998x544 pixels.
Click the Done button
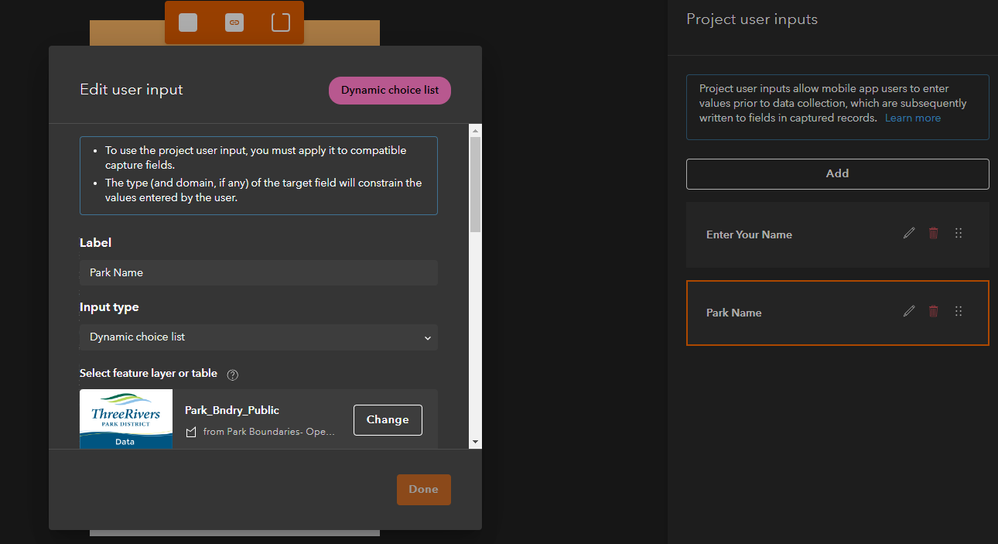423,489
